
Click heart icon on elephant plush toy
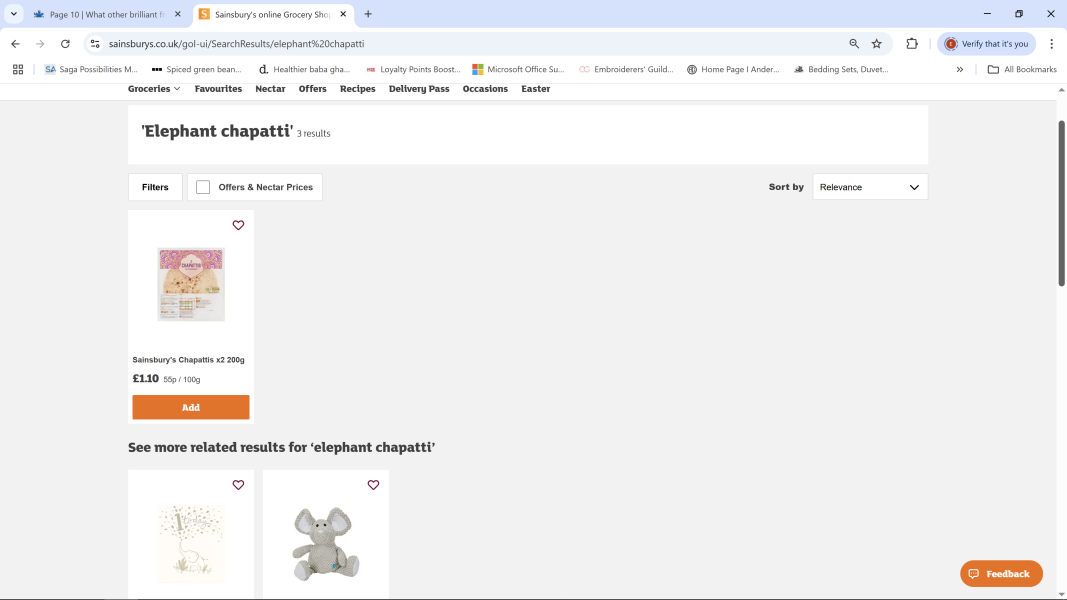tap(373, 485)
